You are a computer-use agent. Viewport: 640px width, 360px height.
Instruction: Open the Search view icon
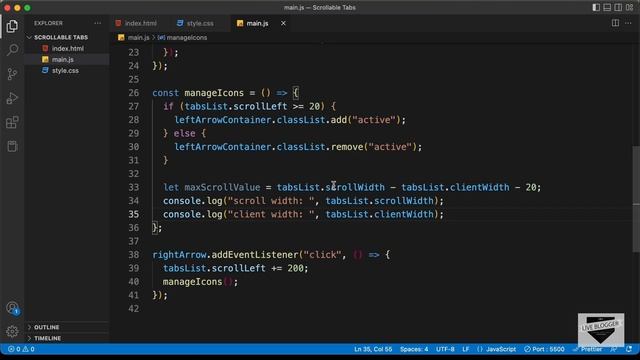12,50
